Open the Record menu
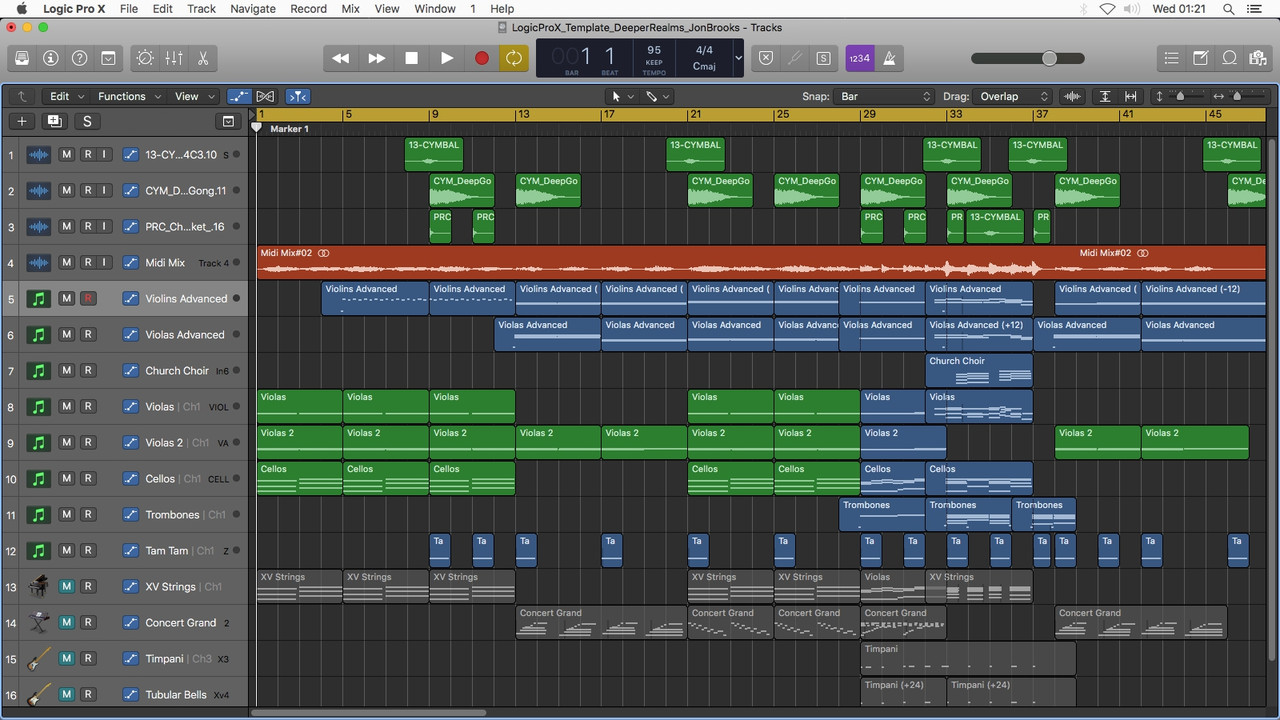 [308, 9]
